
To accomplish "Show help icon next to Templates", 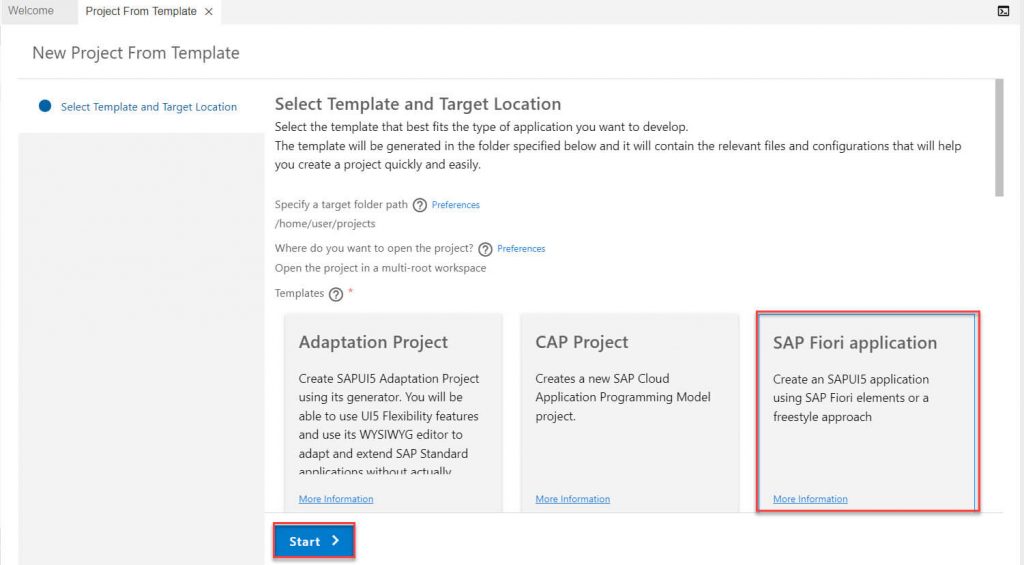I will [x=336, y=294].
